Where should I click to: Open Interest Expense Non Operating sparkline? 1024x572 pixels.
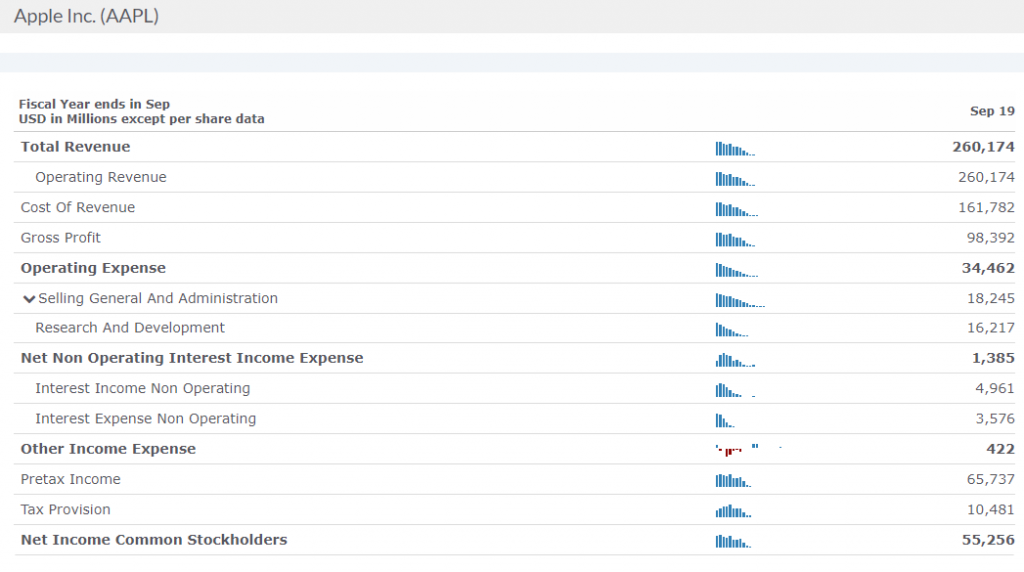click(x=725, y=421)
